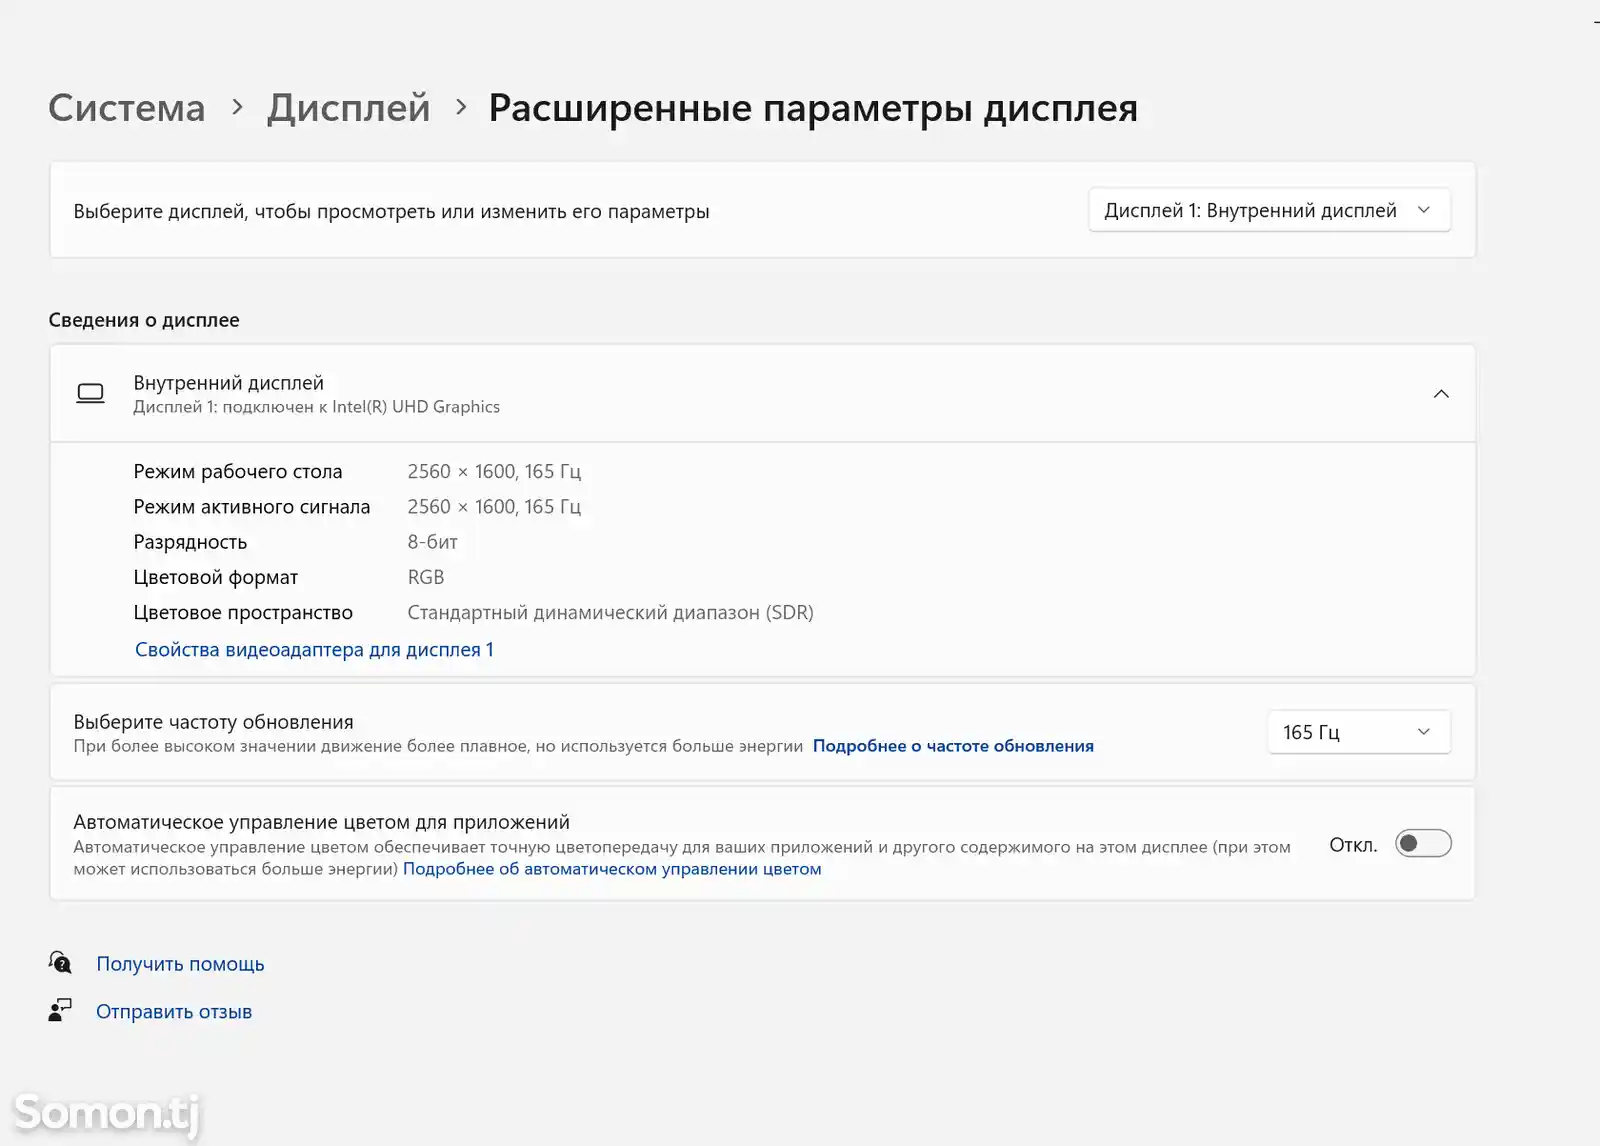Open the Дисплей 1: Внутренний дисплей dropdown

click(1269, 210)
